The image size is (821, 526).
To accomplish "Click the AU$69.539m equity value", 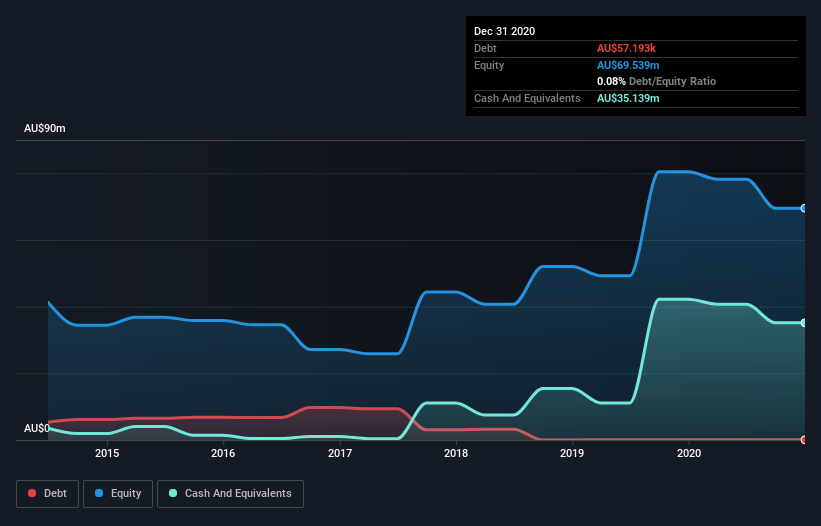I will click(x=628, y=65).
